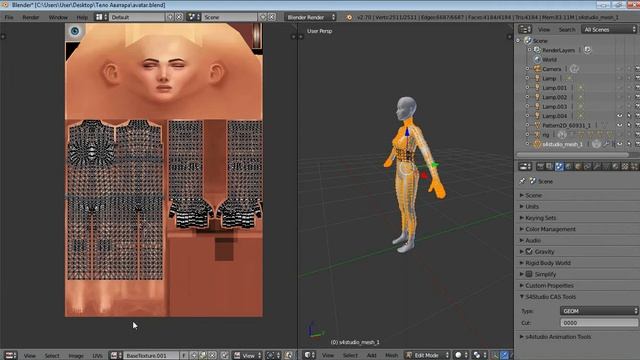Toggle the Simplify checkbox
The image size is (640, 360).
coord(529,274)
